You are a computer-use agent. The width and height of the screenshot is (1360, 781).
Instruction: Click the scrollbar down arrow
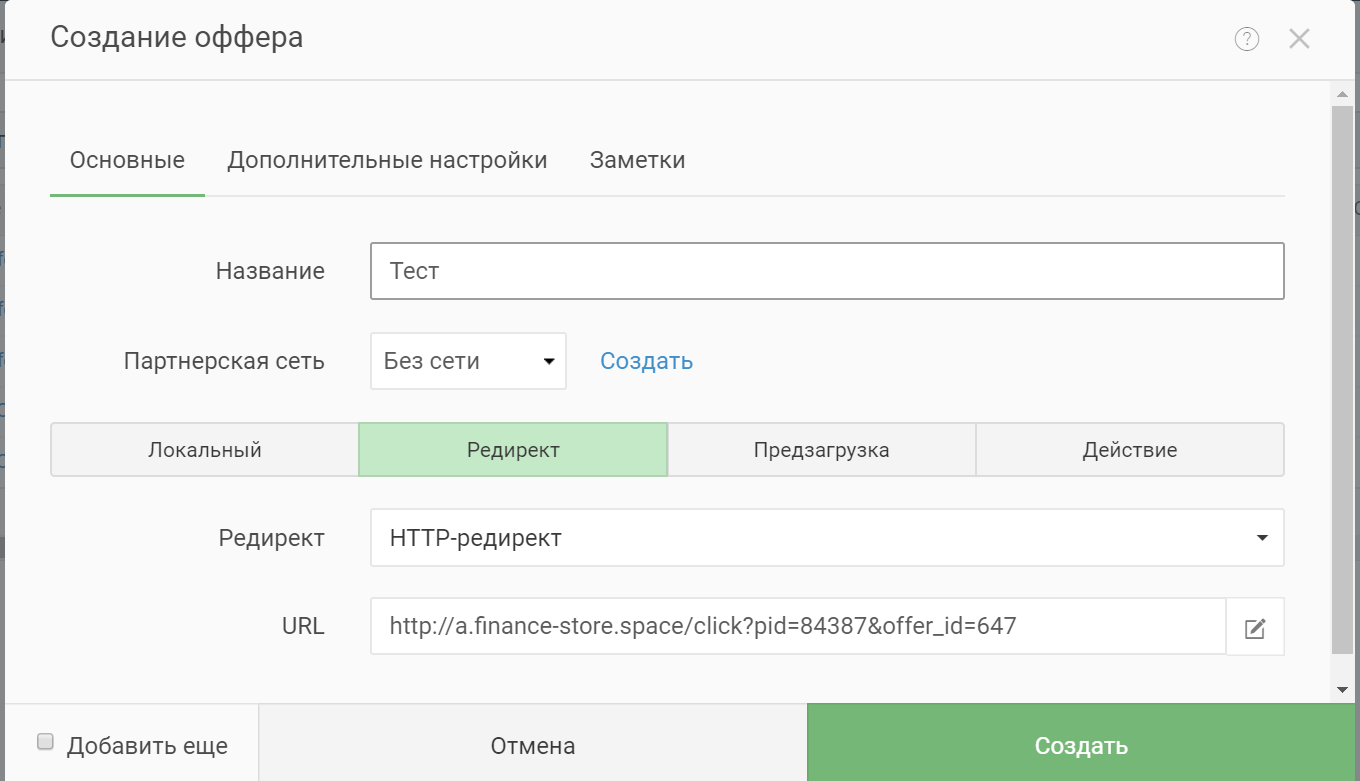pos(1342,690)
